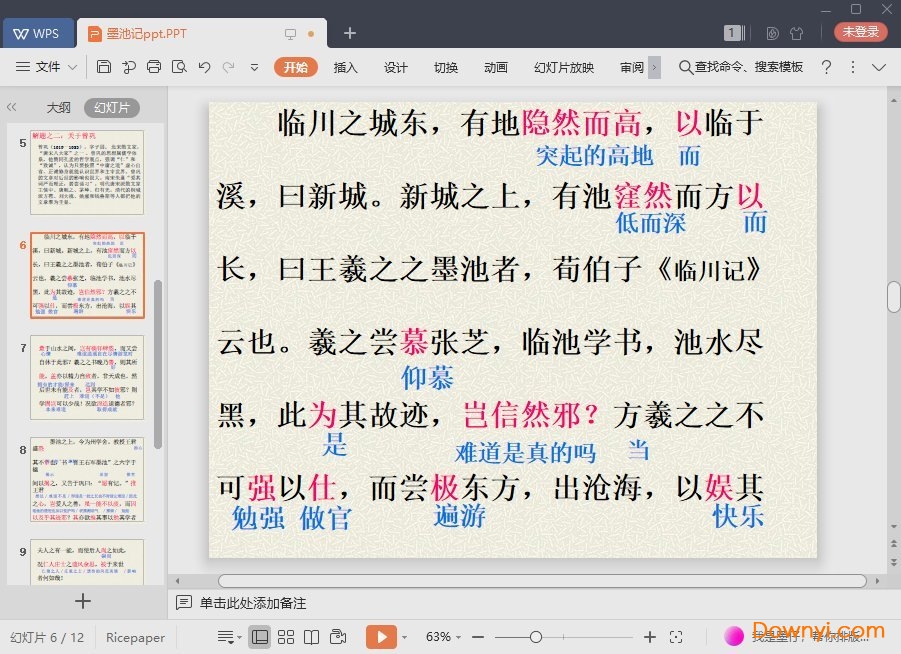The image size is (901, 654).
Task: Click the Print Preview icon
Action: click(178, 67)
